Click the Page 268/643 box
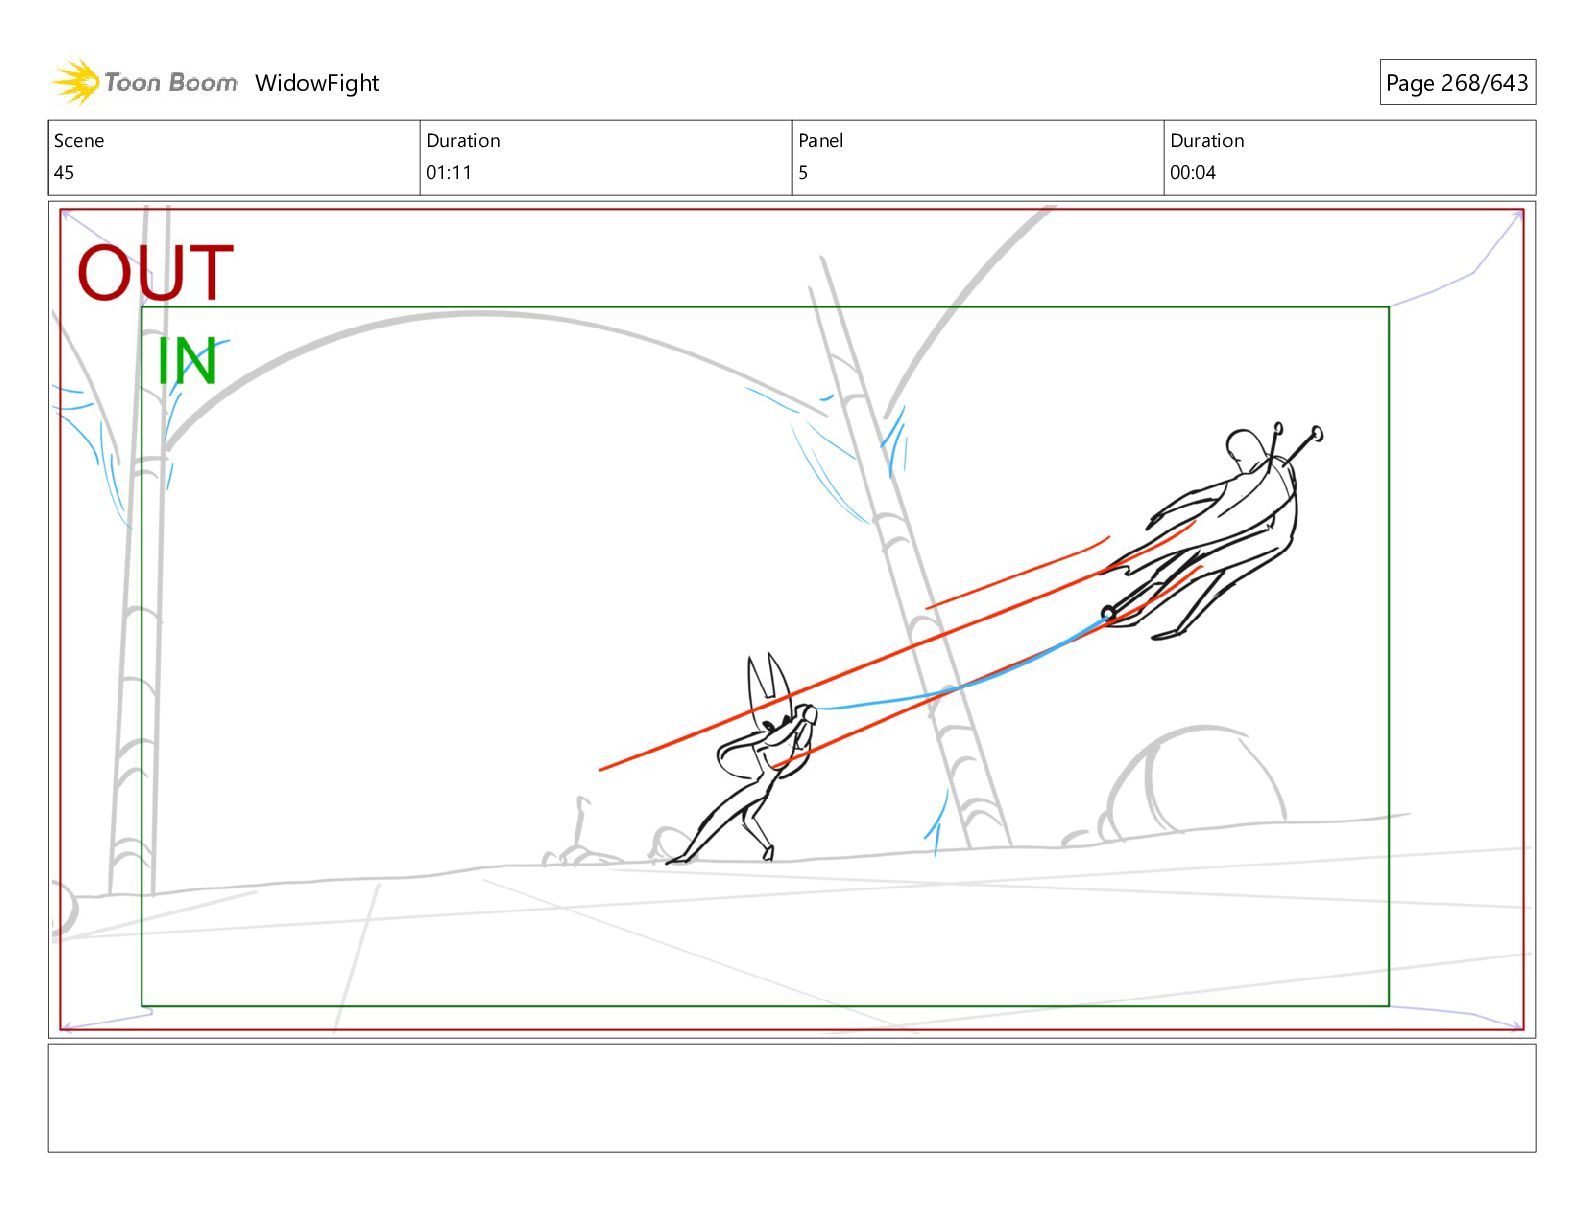 click(x=1457, y=83)
